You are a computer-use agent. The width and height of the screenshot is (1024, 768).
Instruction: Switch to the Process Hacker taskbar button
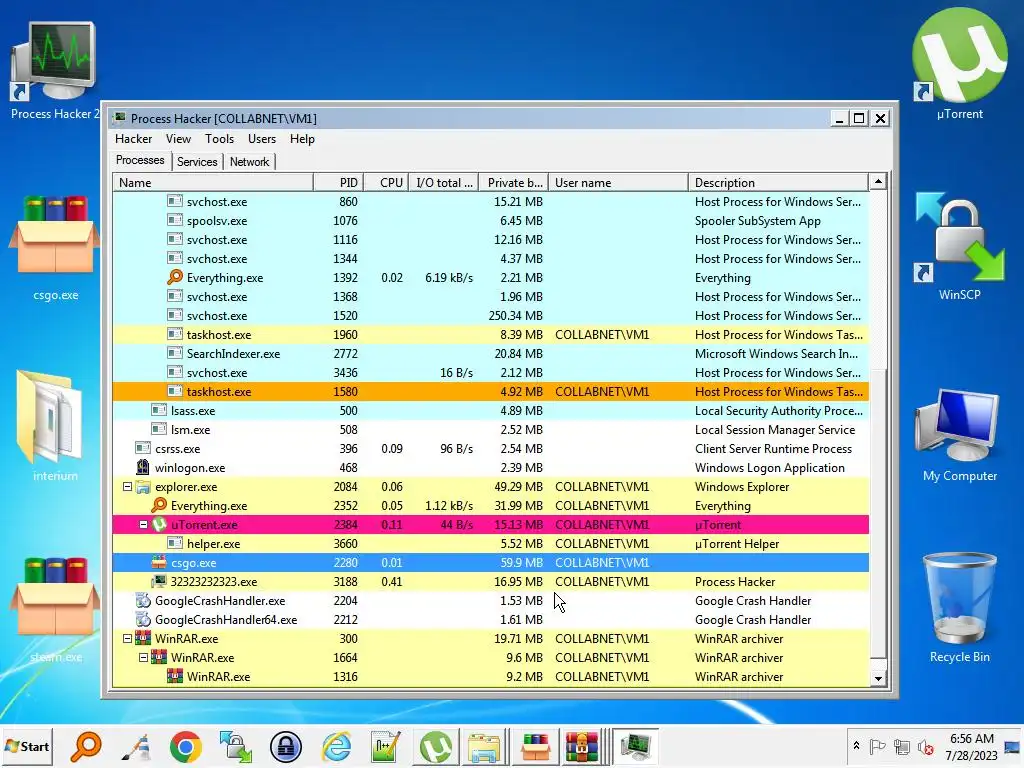point(635,746)
